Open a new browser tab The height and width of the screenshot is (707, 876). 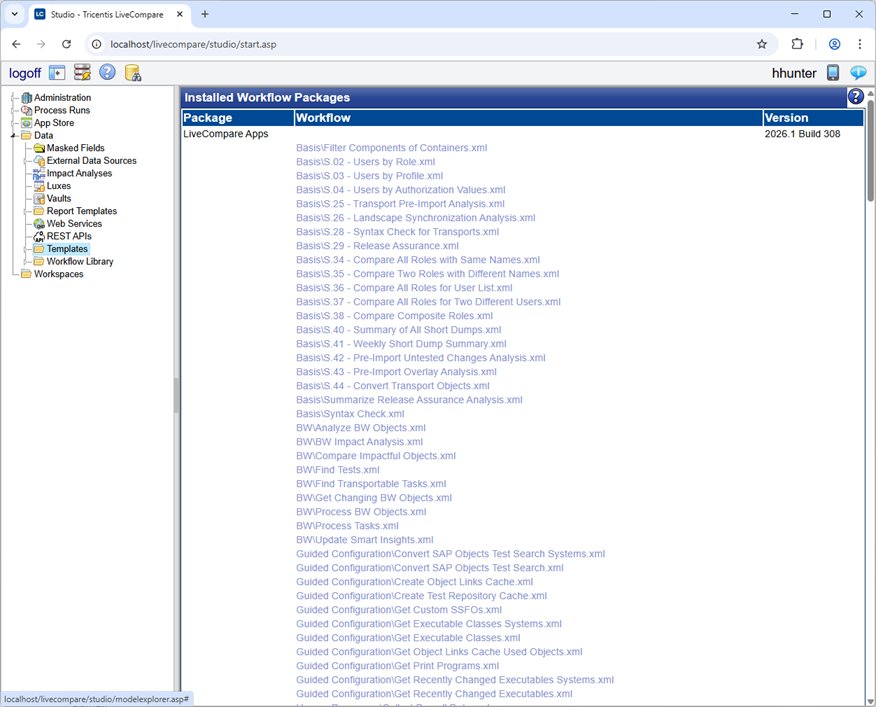point(204,15)
